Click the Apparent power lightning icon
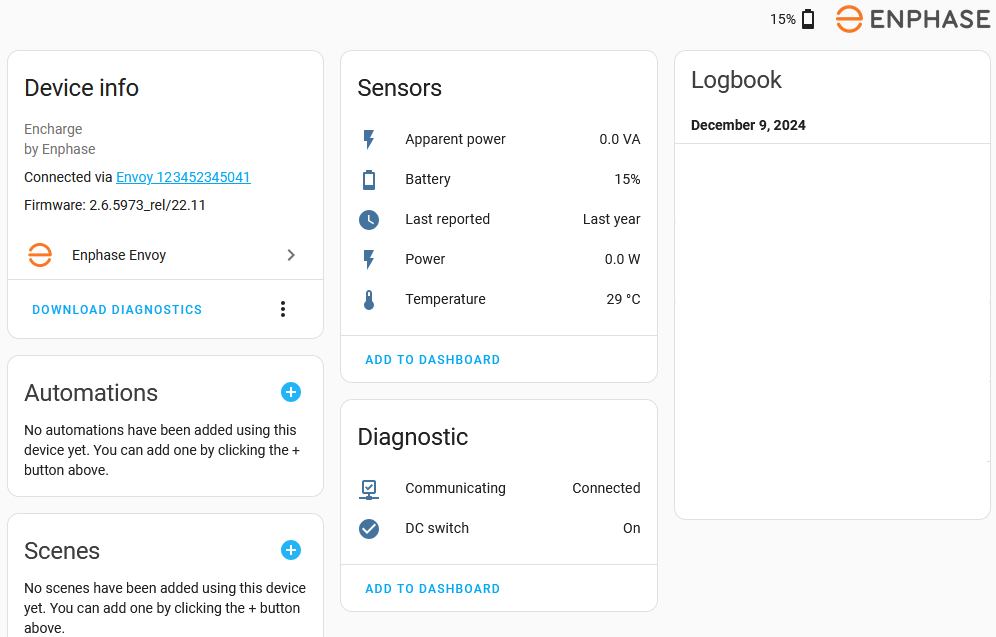 369,139
